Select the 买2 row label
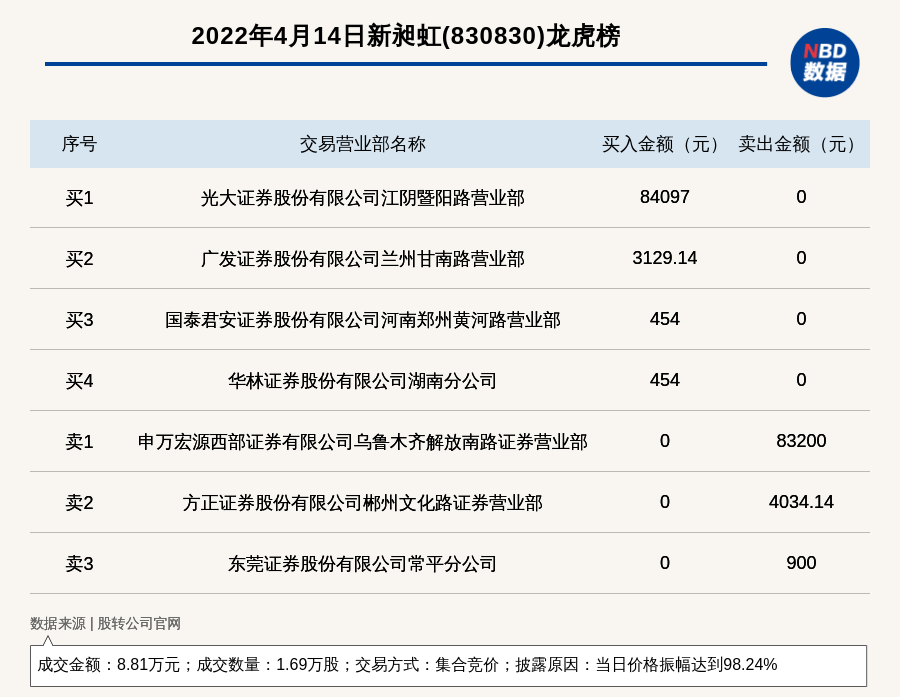 coord(79,259)
